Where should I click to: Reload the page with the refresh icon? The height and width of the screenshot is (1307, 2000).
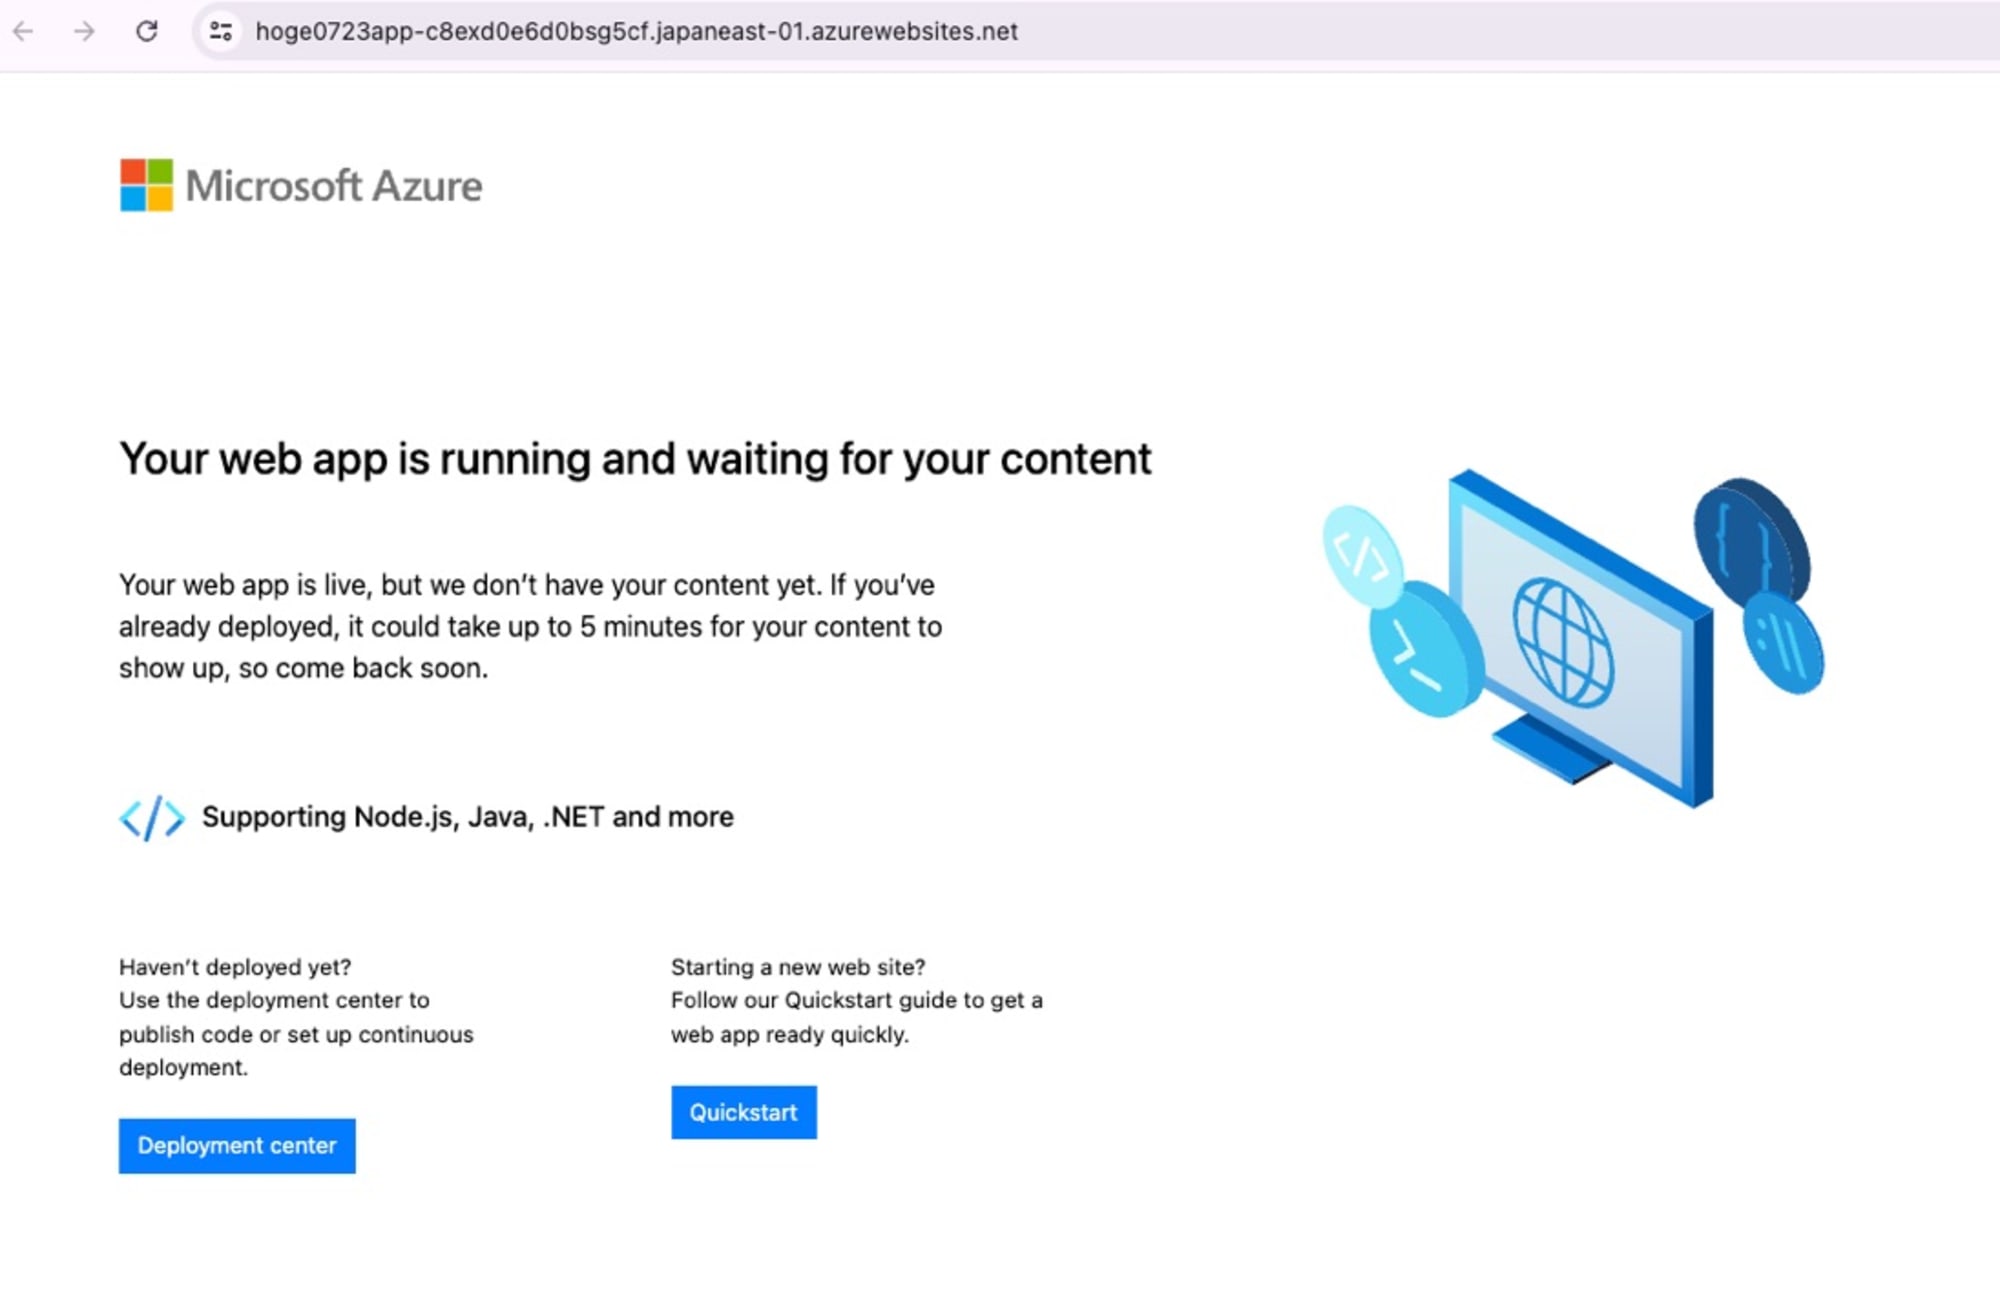(x=147, y=31)
